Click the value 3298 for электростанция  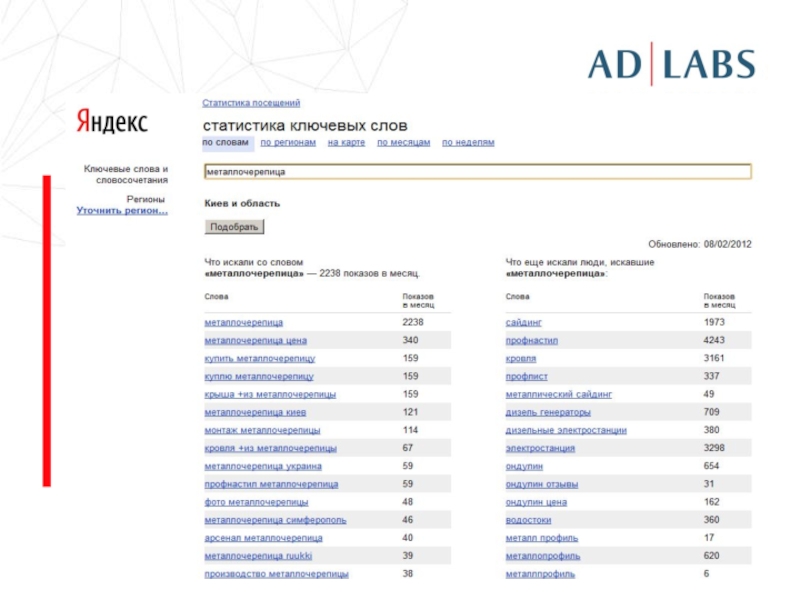click(x=714, y=448)
